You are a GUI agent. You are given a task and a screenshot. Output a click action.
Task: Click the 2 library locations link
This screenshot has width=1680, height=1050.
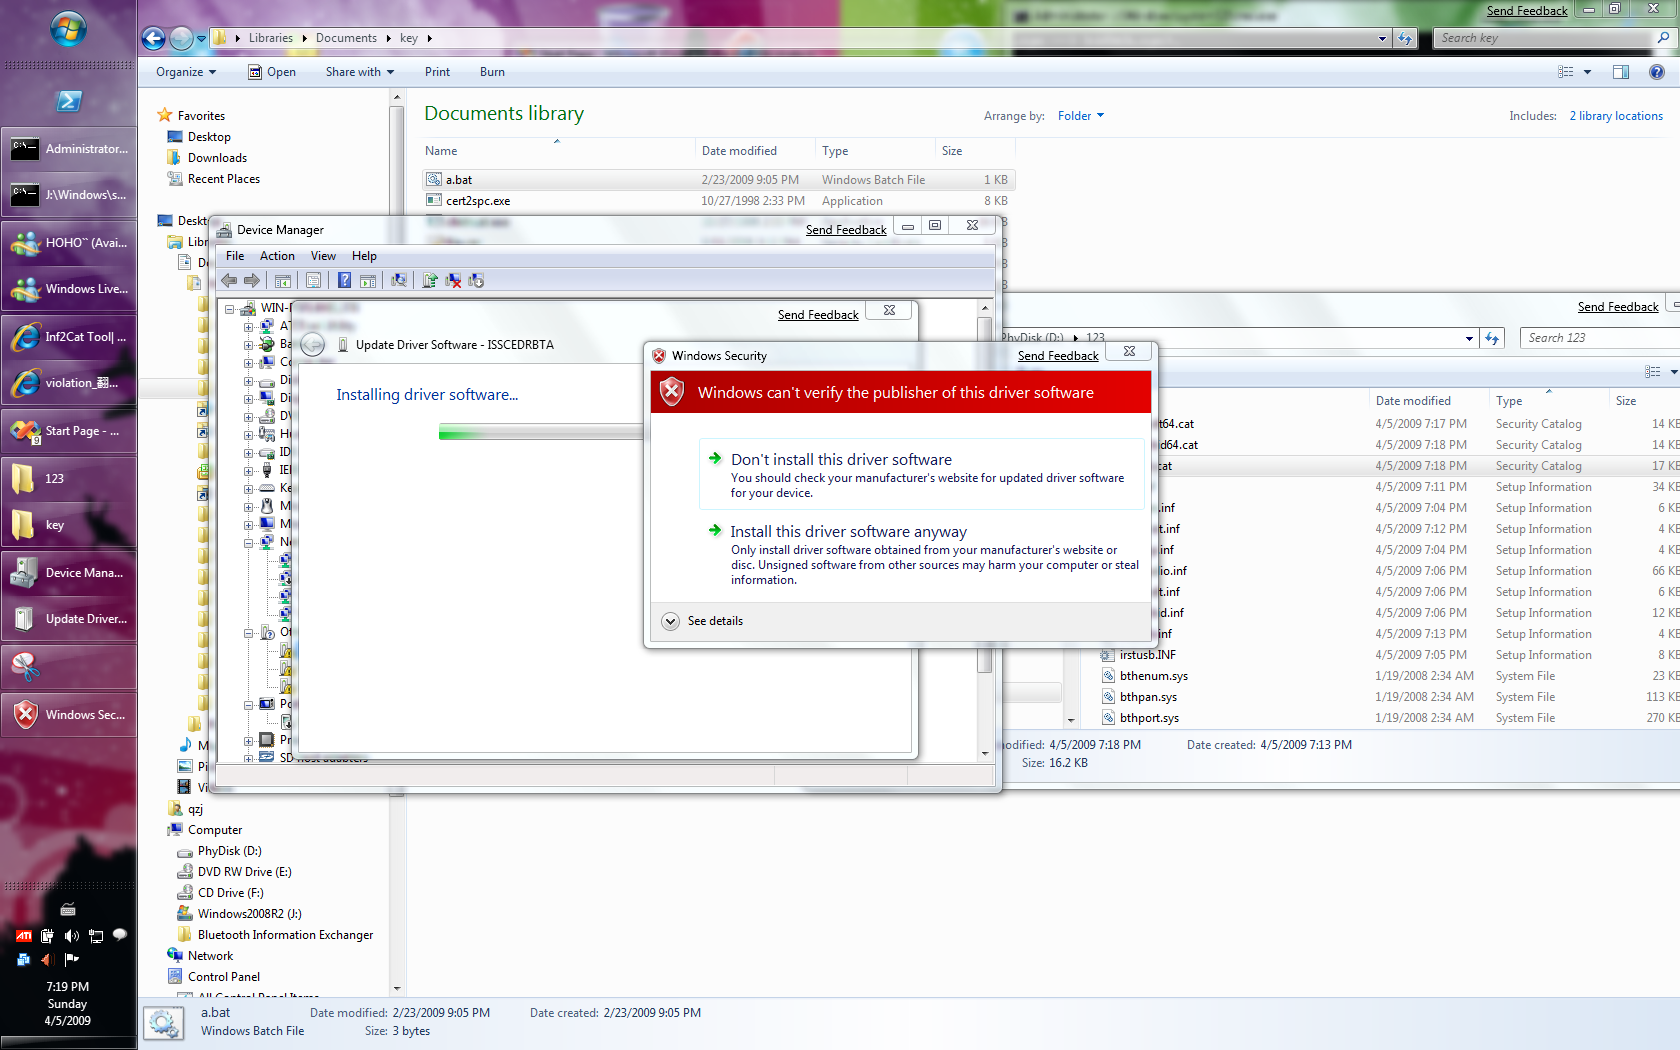[1616, 116]
